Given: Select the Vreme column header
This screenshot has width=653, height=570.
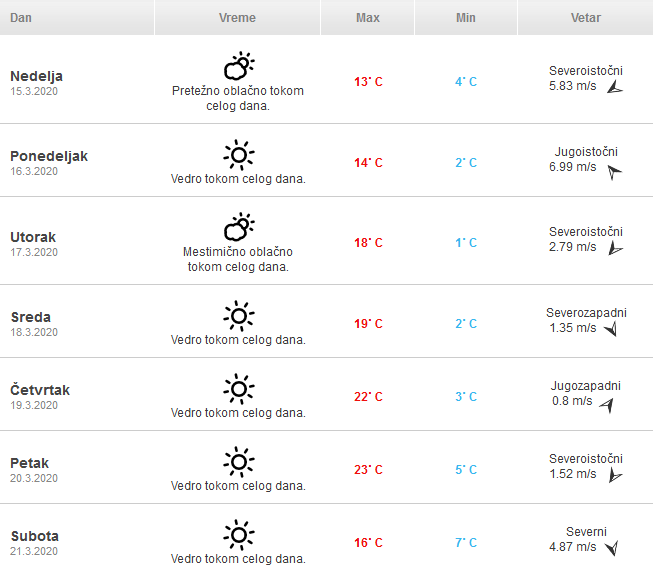Looking at the screenshot, I should (x=237, y=18).
